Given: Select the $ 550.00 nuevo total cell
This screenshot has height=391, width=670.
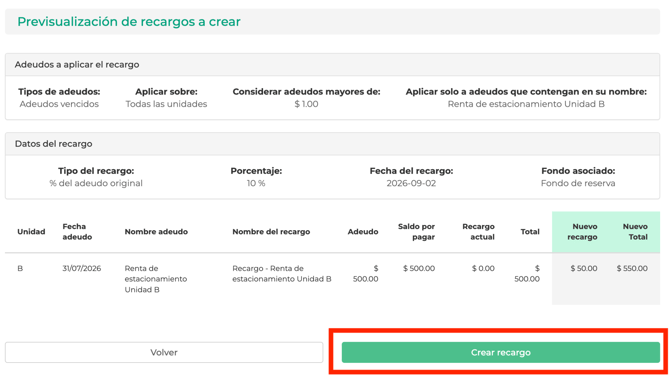Looking at the screenshot, I should 632,268.
